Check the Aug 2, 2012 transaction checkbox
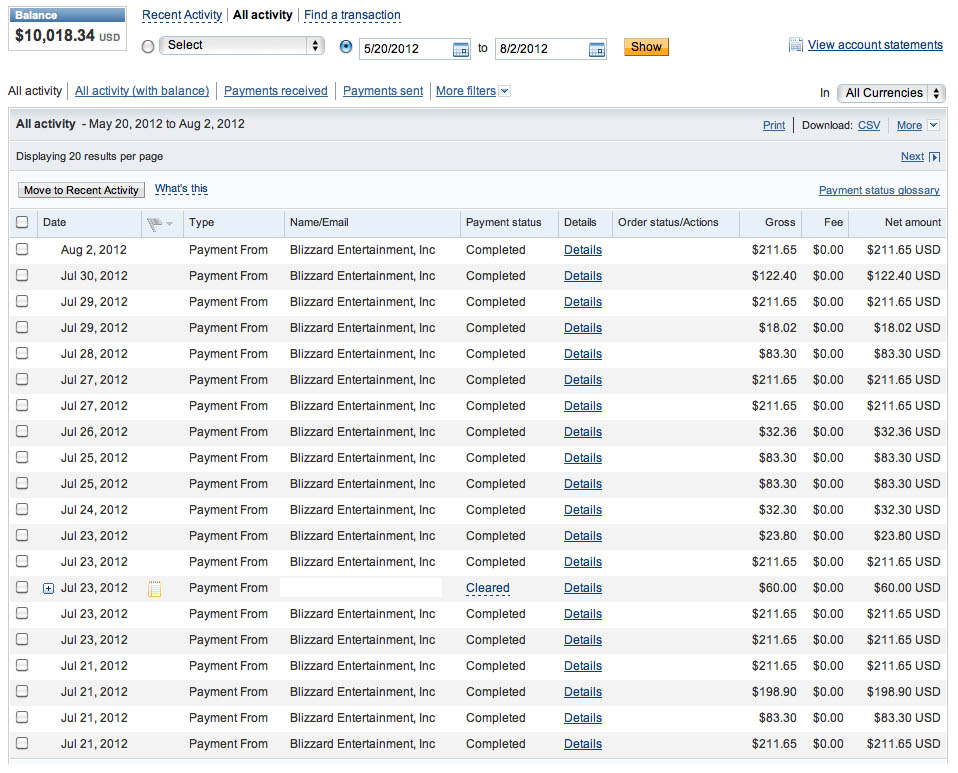 point(22,250)
